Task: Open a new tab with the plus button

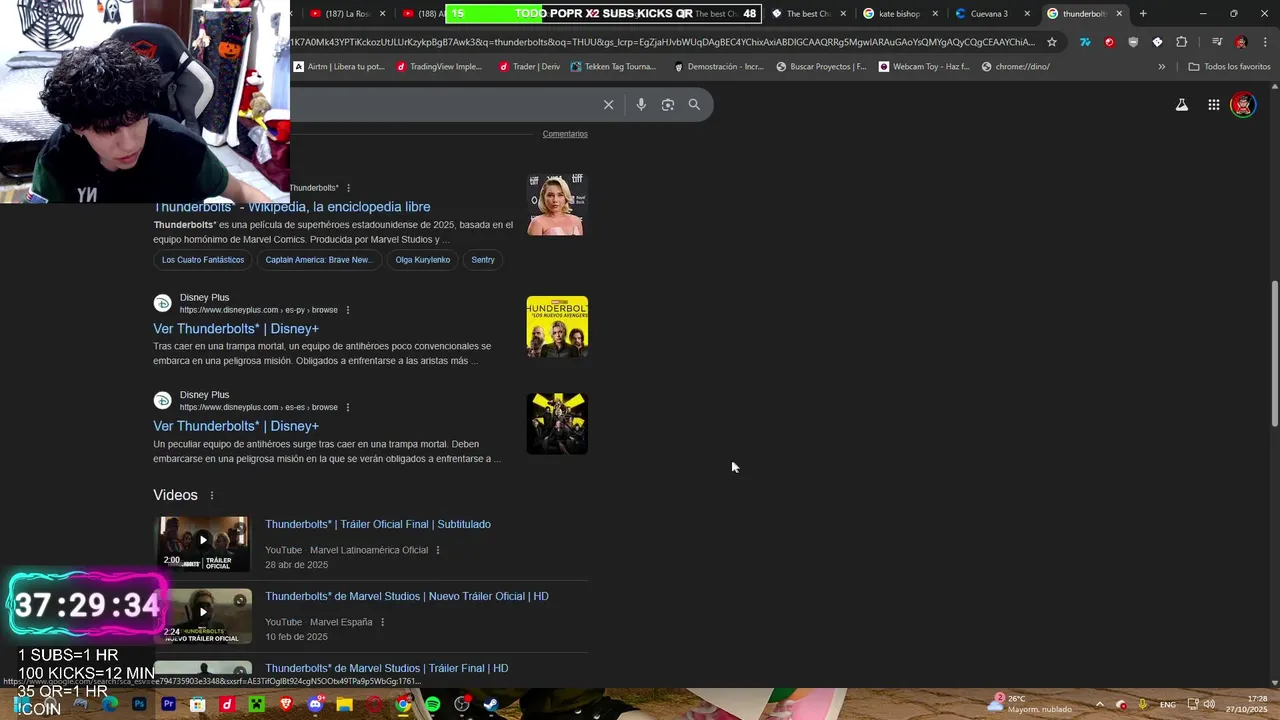Action: (x=1143, y=13)
